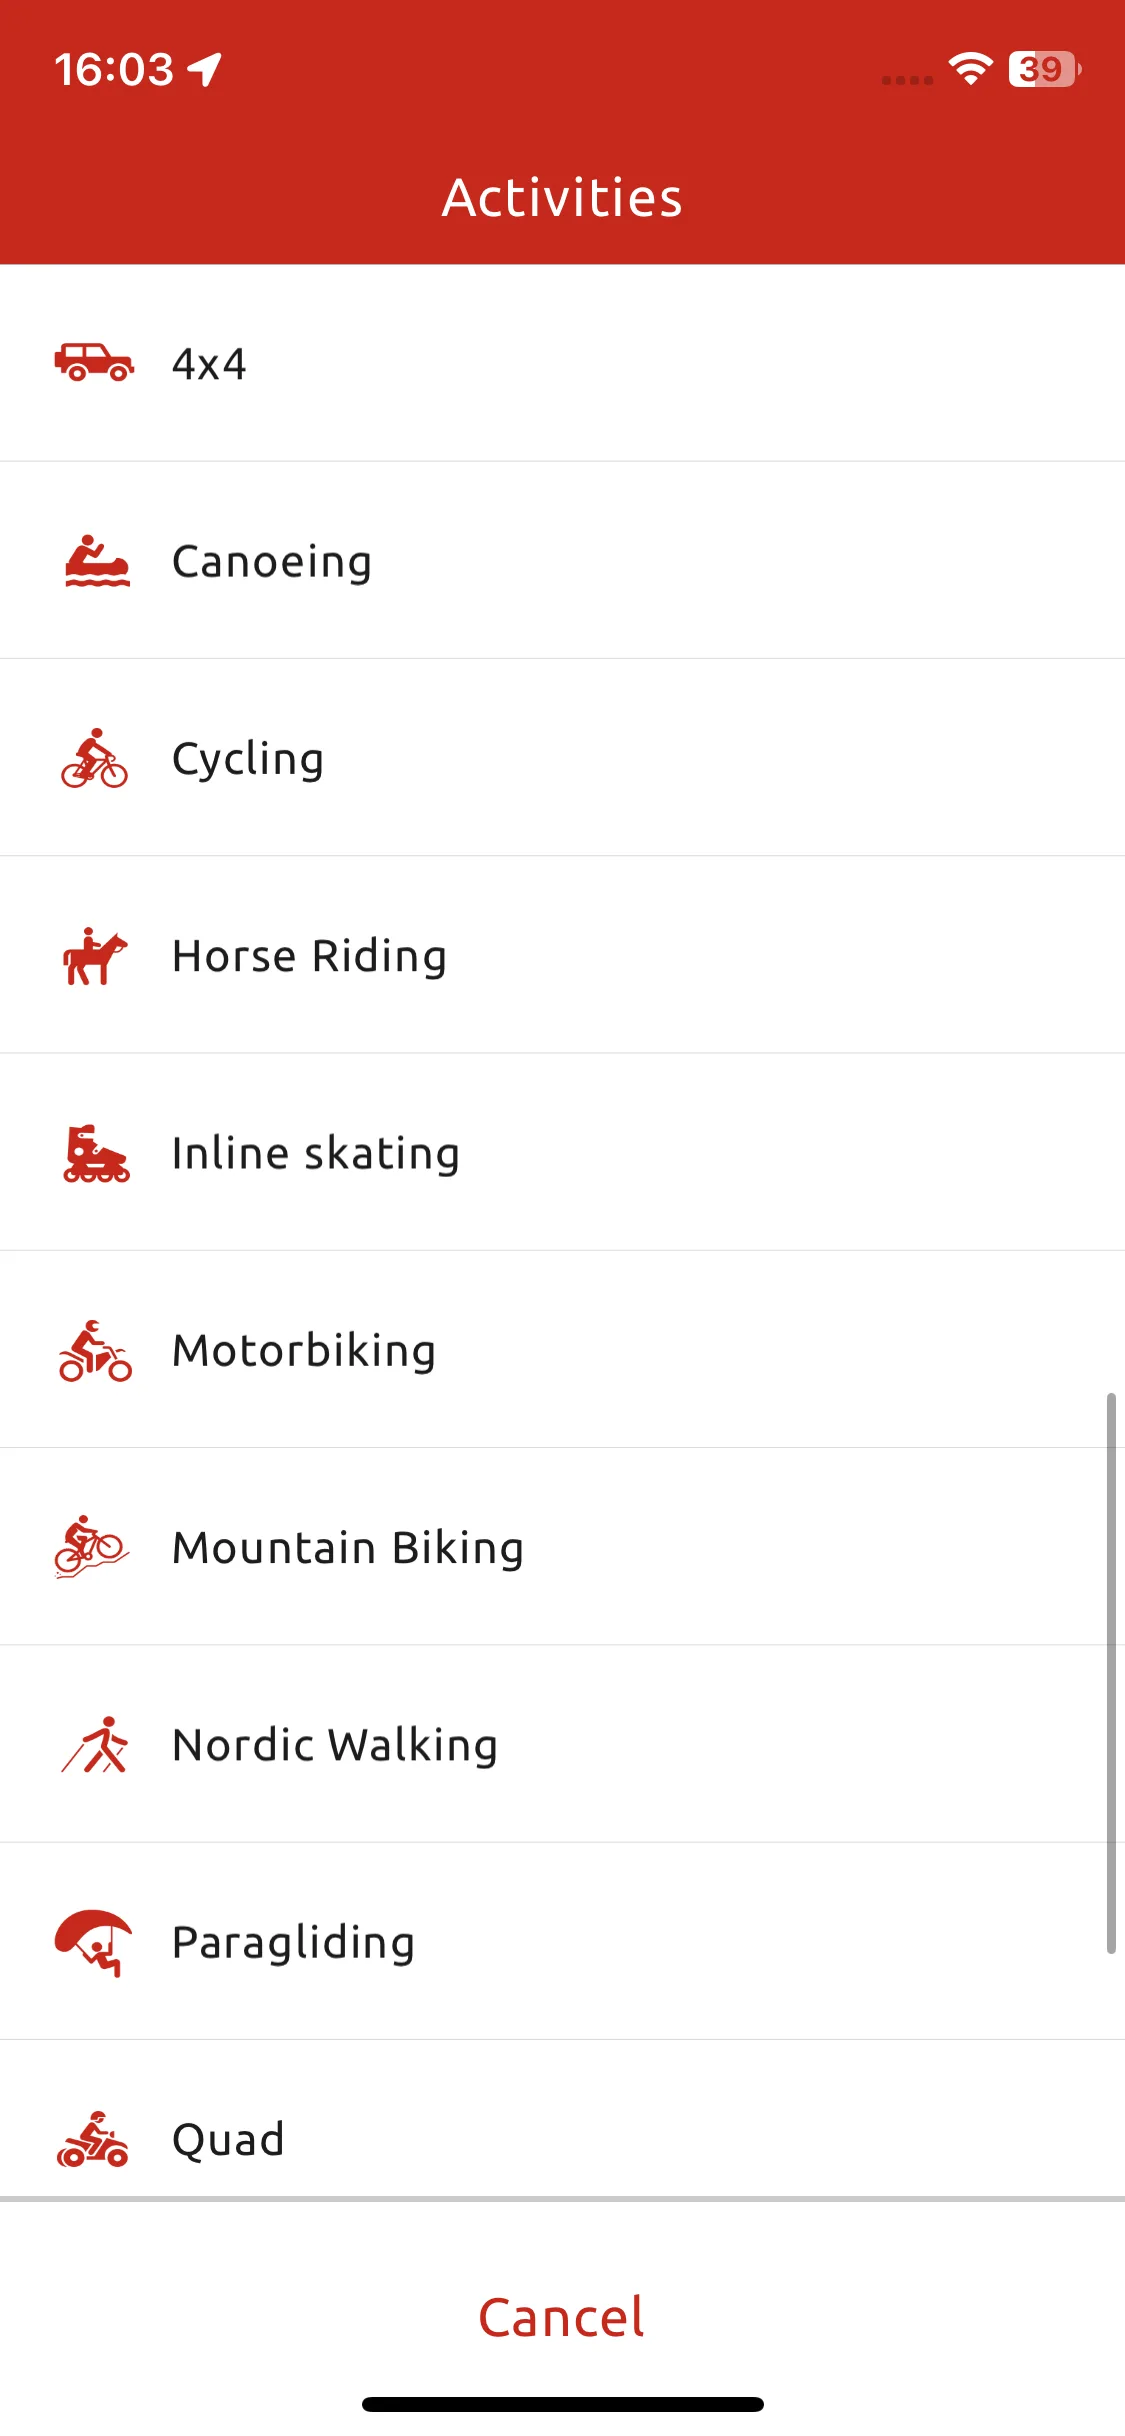The width and height of the screenshot is (1125, 2436).
Task: Select the Quad activity label
Action: [x=228, y=2140]
